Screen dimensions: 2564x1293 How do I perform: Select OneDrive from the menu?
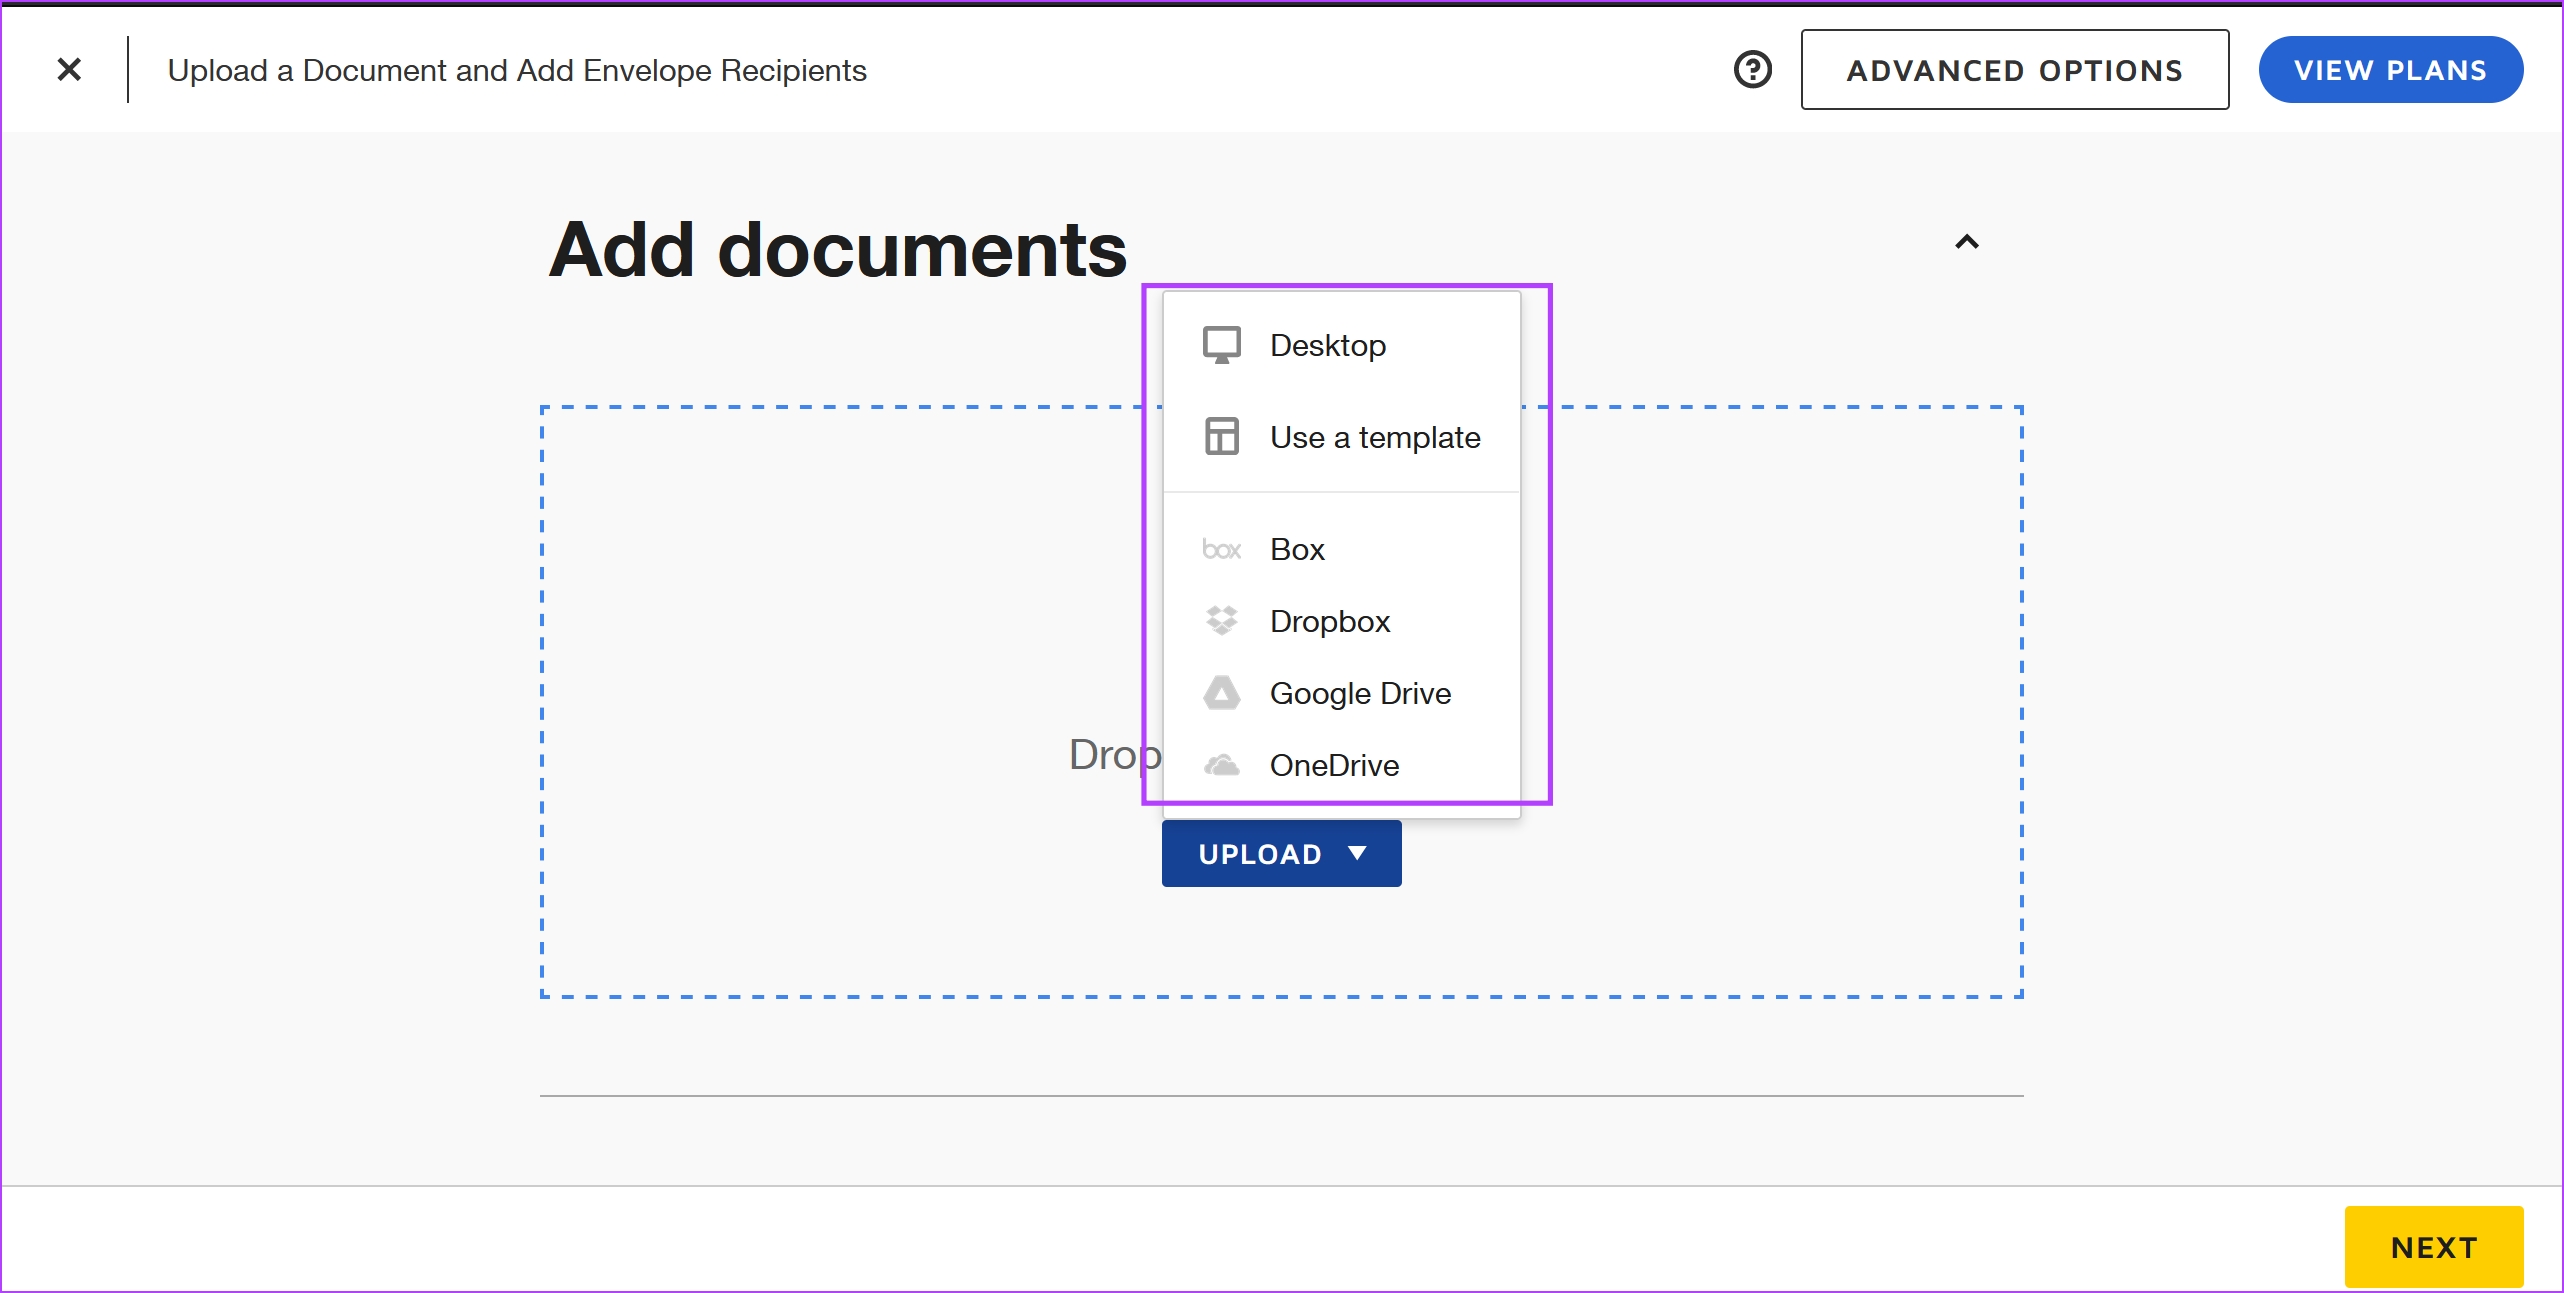click(x=1341, y=765)
